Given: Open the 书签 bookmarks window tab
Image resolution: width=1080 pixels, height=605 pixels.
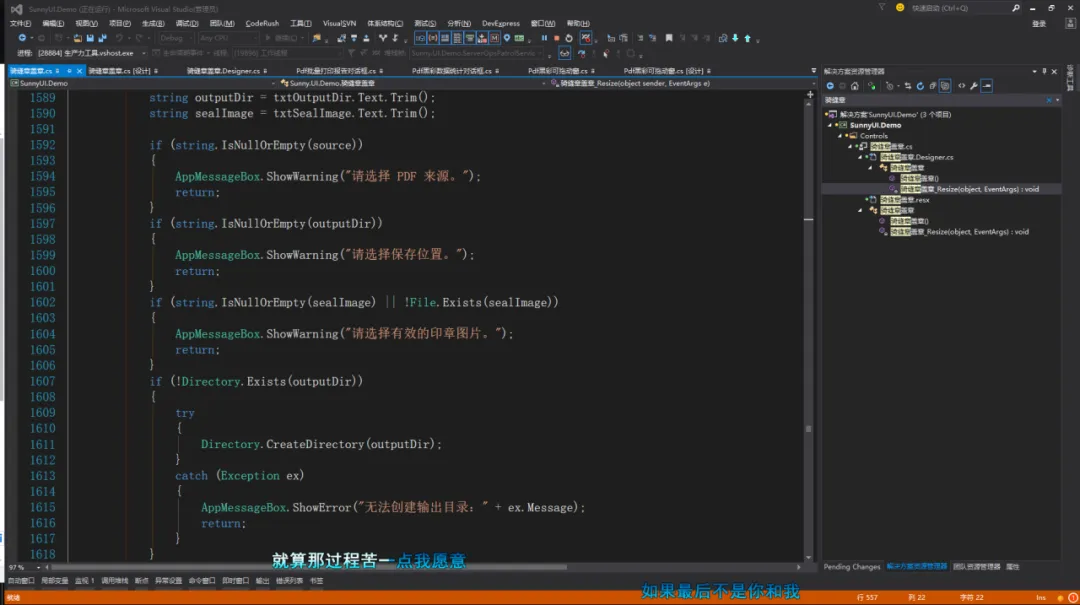Looking at the screenshot, I should (316, 581).
